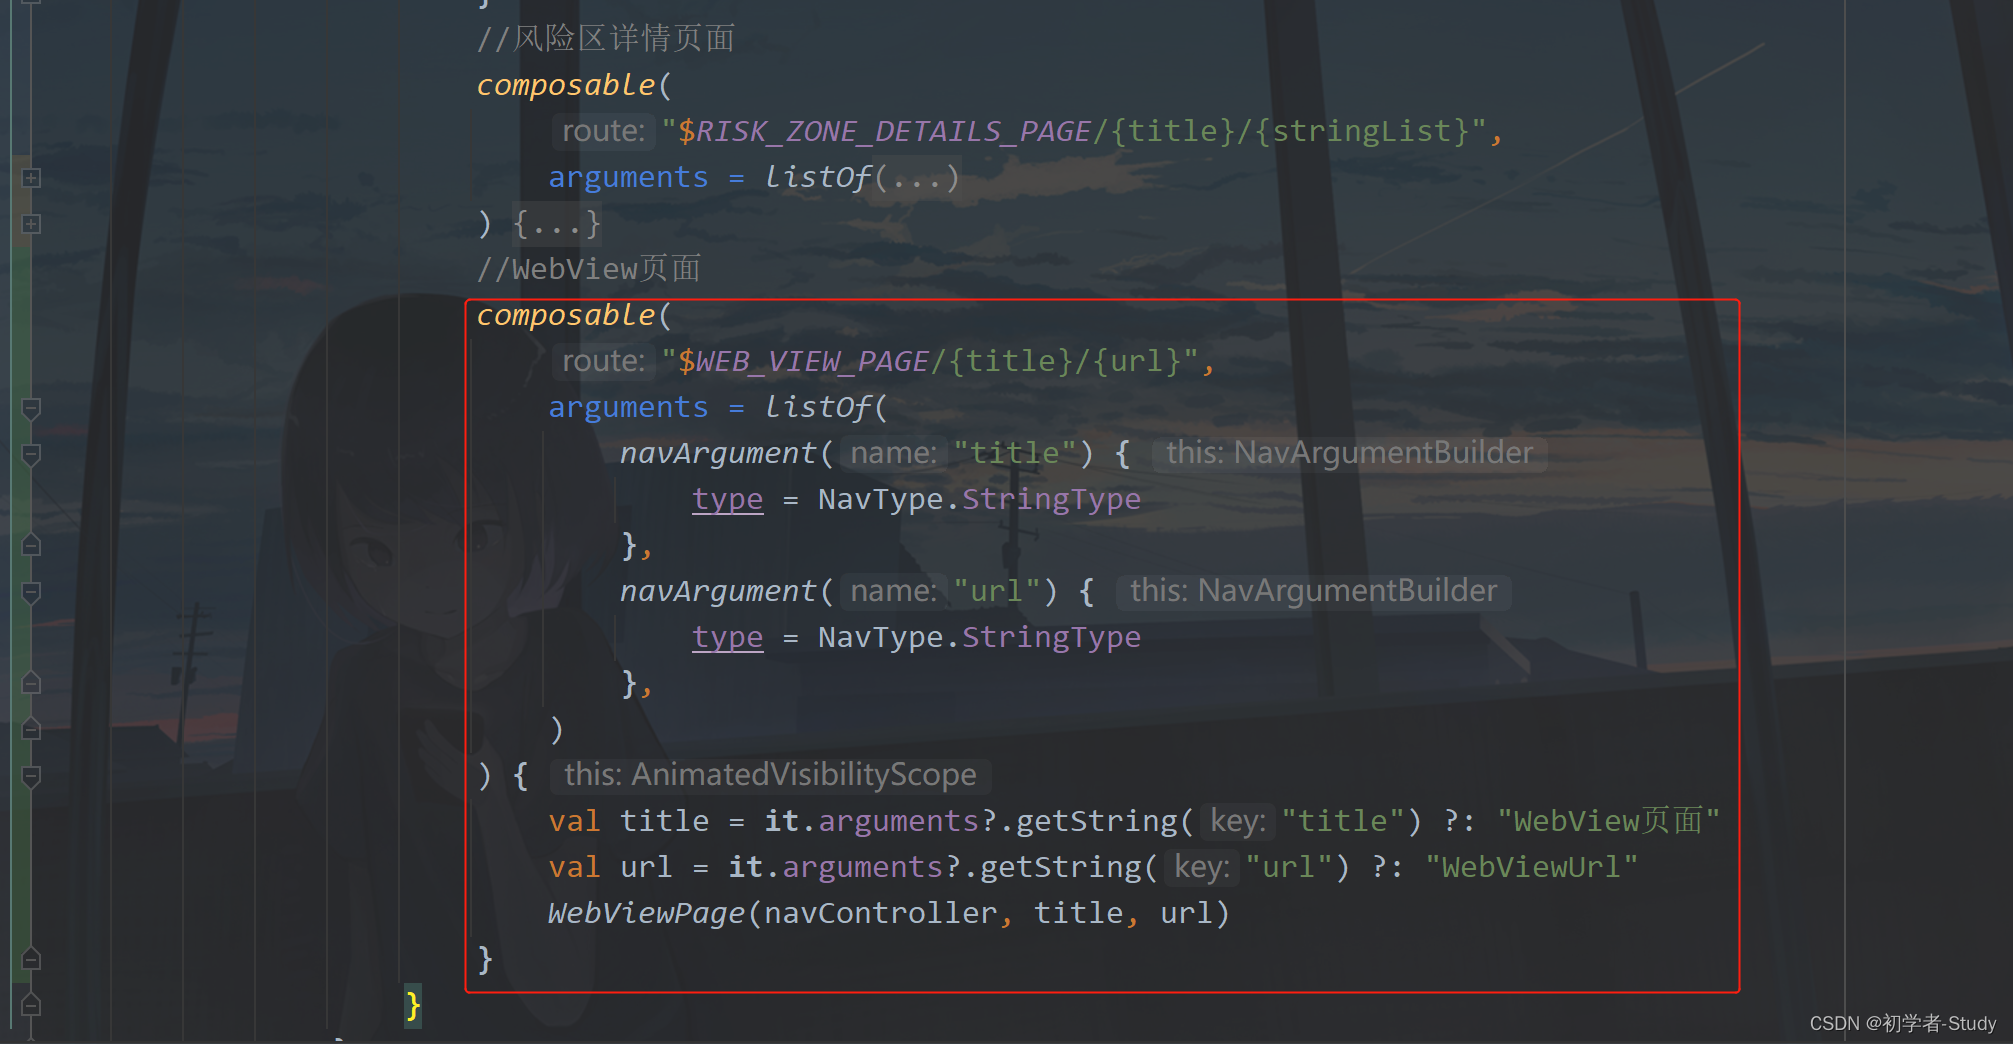Collapse navArgument "url" block using gutter fold marker
2013x1044 pixels.
(31, 592)
